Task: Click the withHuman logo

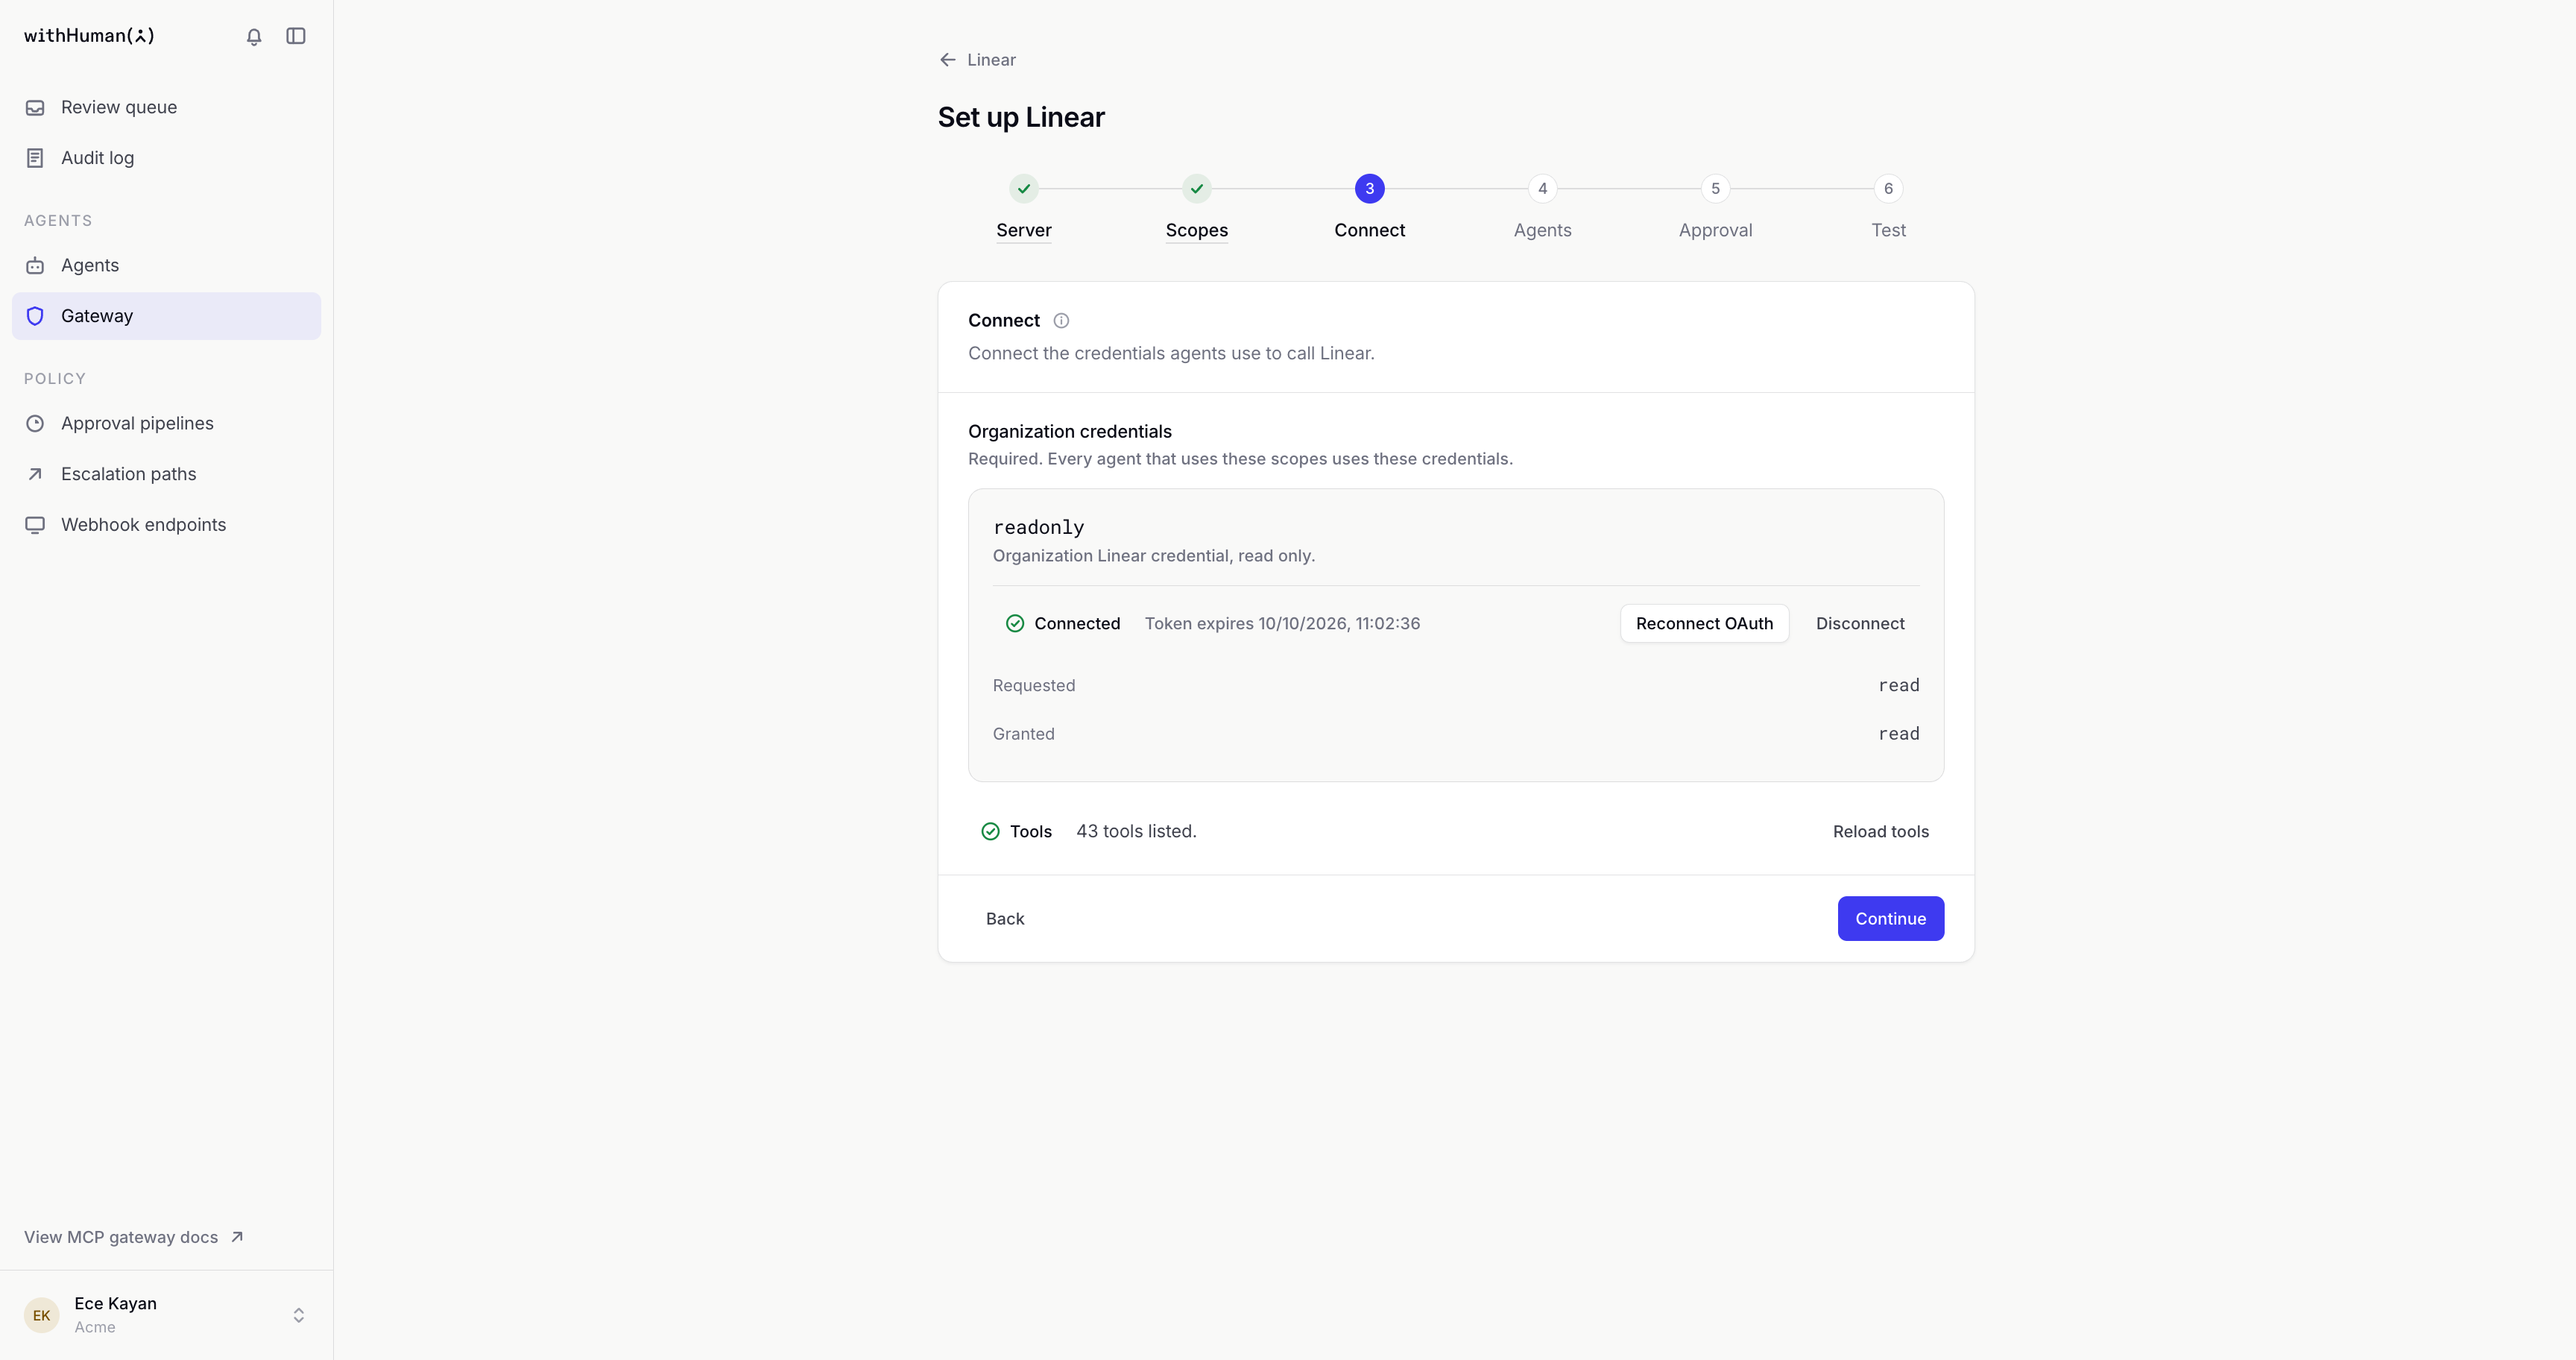Action: click(x=89, y=36)
